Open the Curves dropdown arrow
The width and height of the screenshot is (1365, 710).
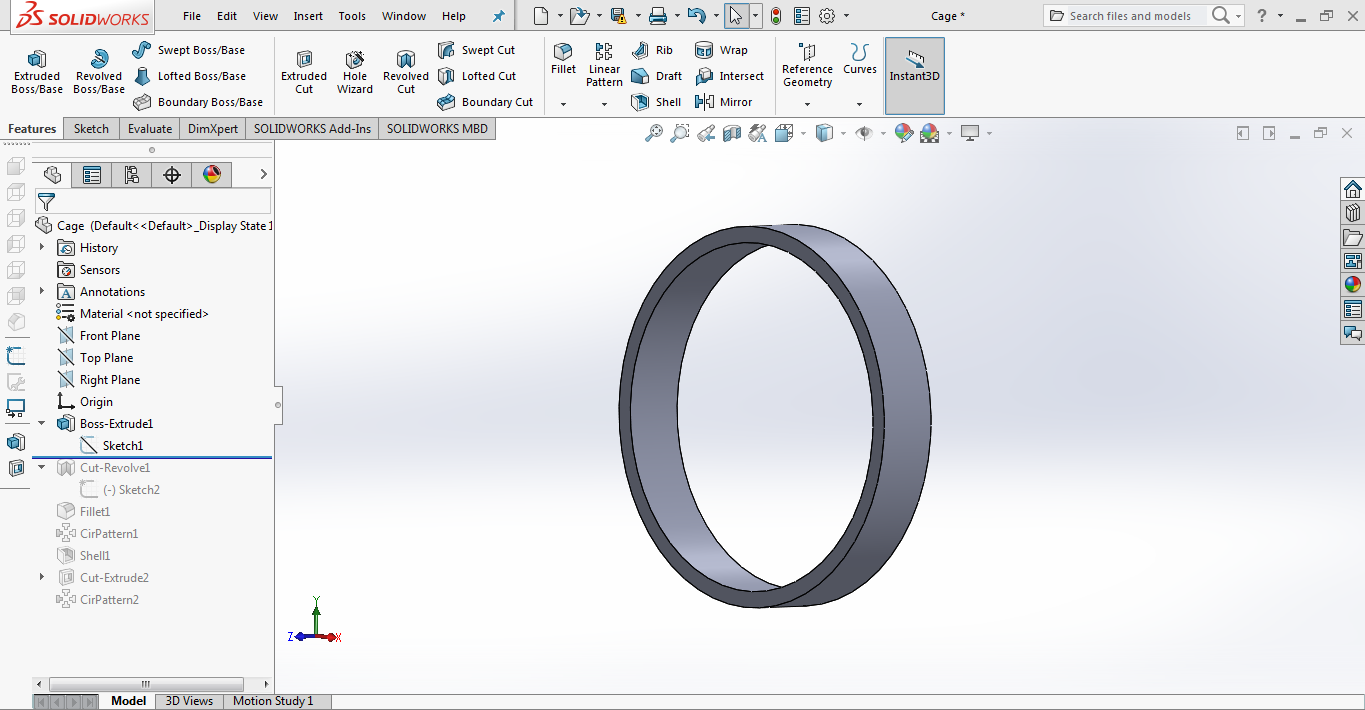click(x=859, y=104)
